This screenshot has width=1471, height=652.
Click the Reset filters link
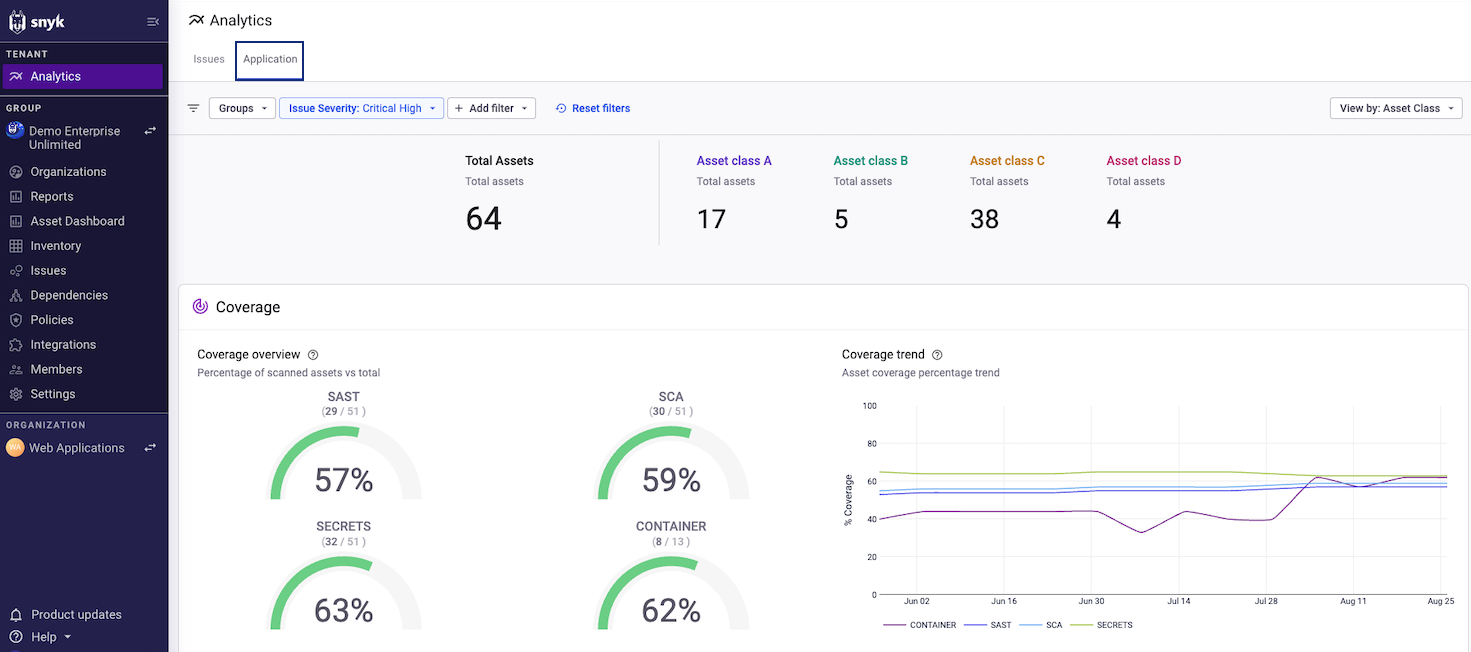tap(593, 108)
